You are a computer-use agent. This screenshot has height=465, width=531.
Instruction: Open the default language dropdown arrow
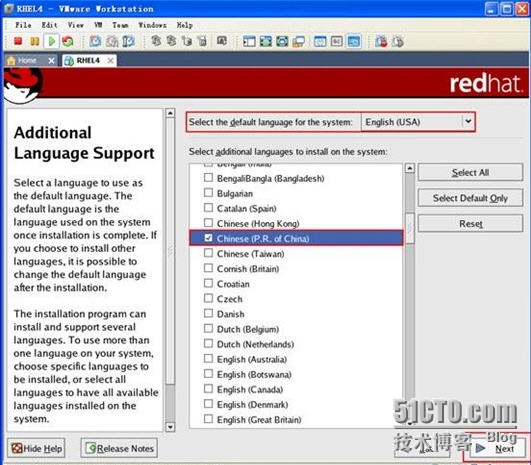tap(468, 121)
